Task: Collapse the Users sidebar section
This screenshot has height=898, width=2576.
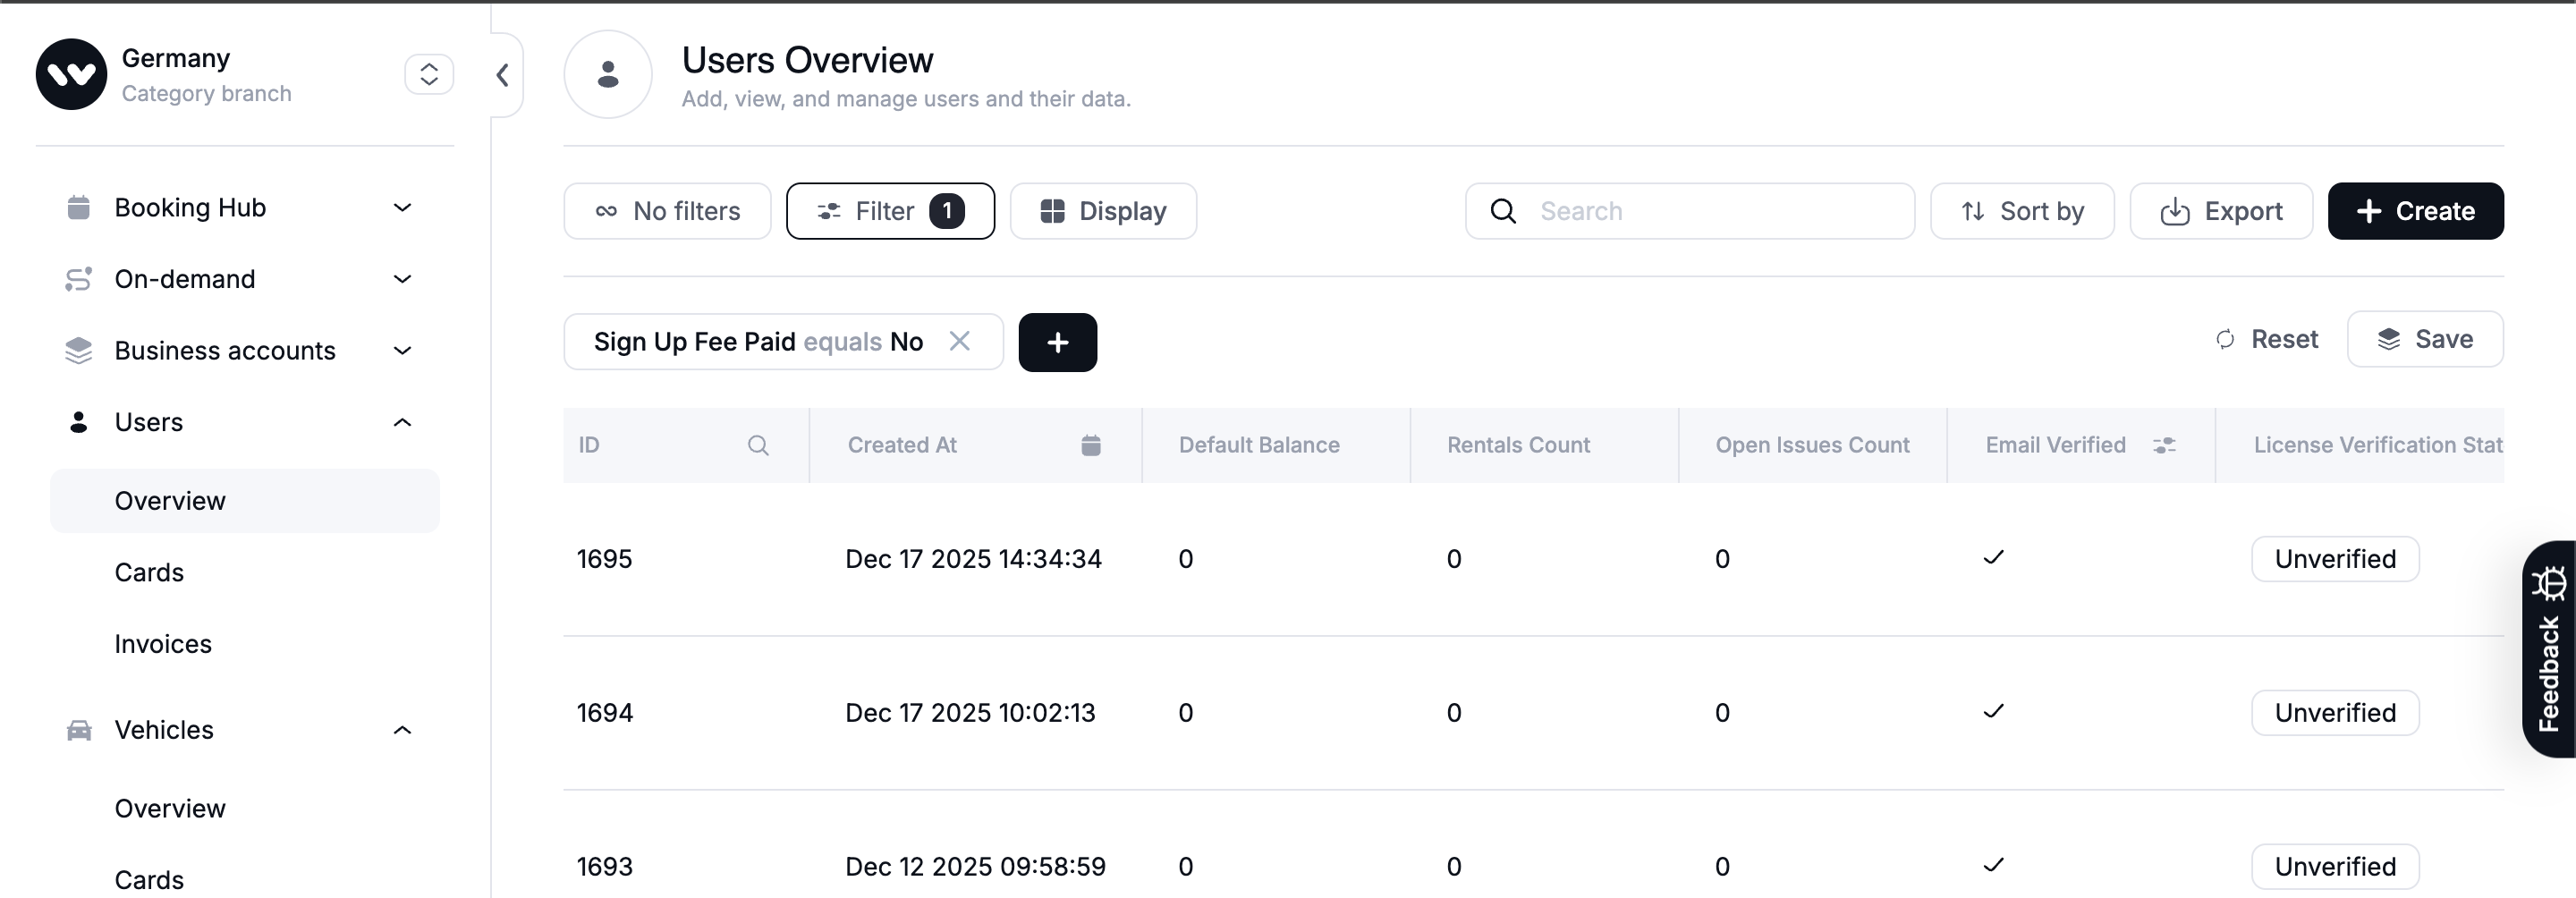Action: click(x=401, y=422)
